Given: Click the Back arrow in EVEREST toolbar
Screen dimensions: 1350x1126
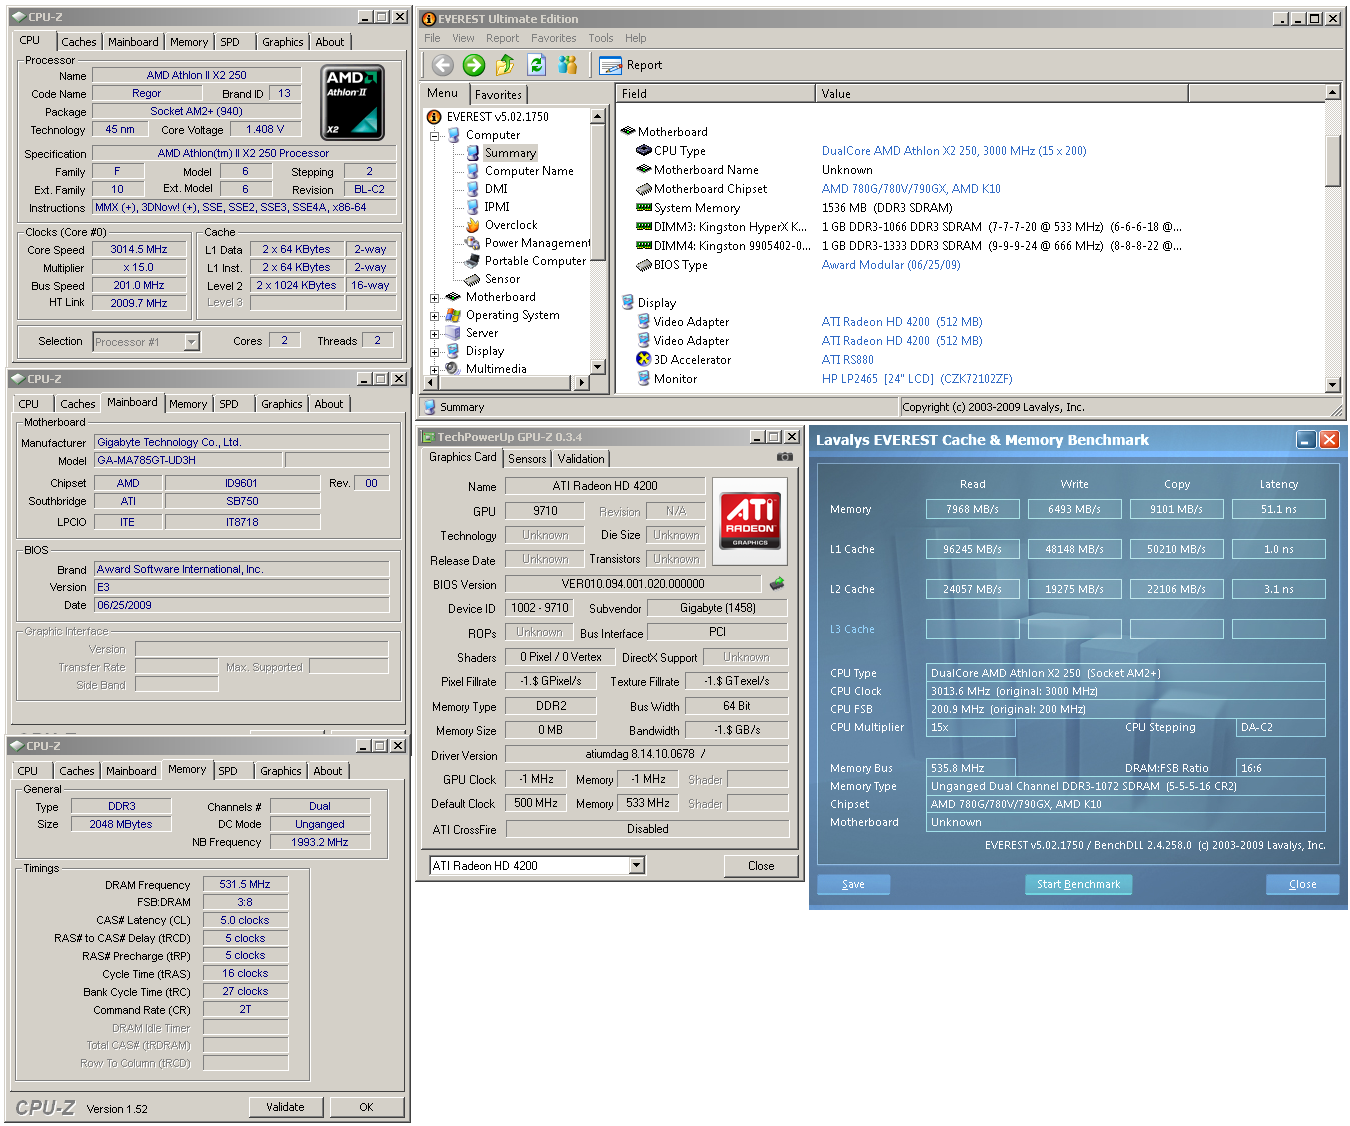Looking at the screenshot, I should [x=443, y=65].
